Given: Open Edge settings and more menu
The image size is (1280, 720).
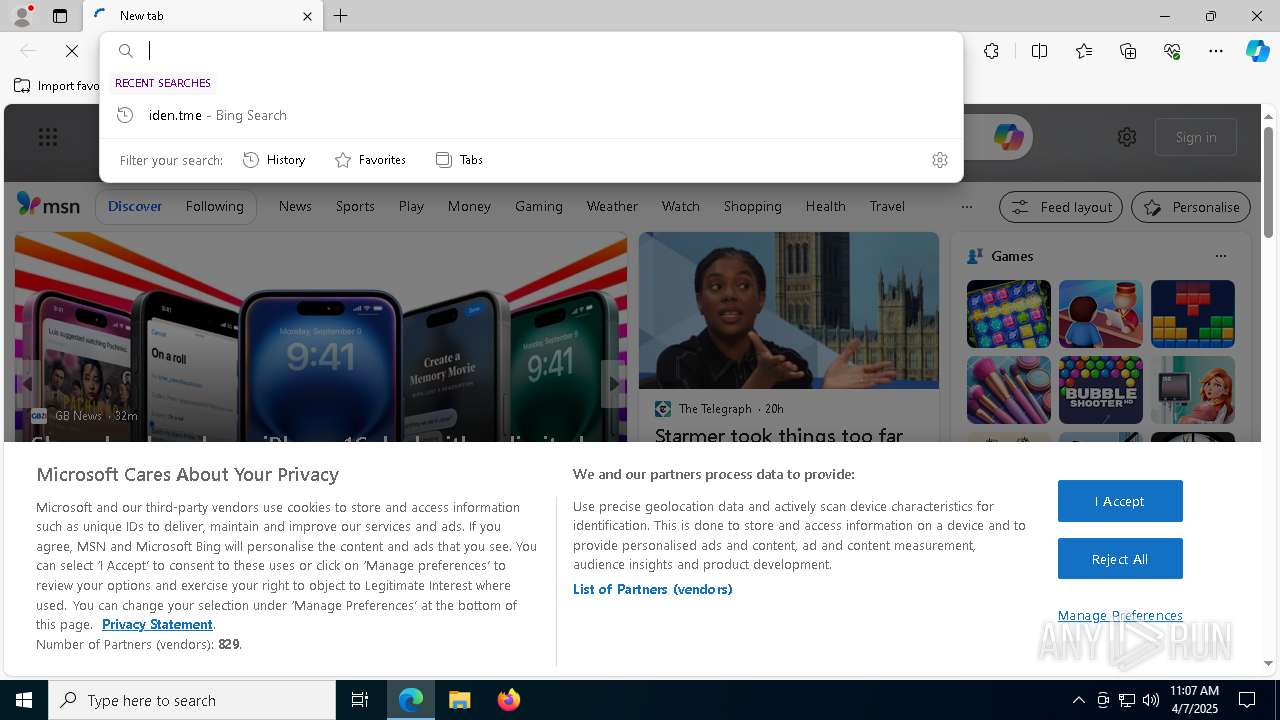Looking at the screenshot, I should [x=1216, y=51].
